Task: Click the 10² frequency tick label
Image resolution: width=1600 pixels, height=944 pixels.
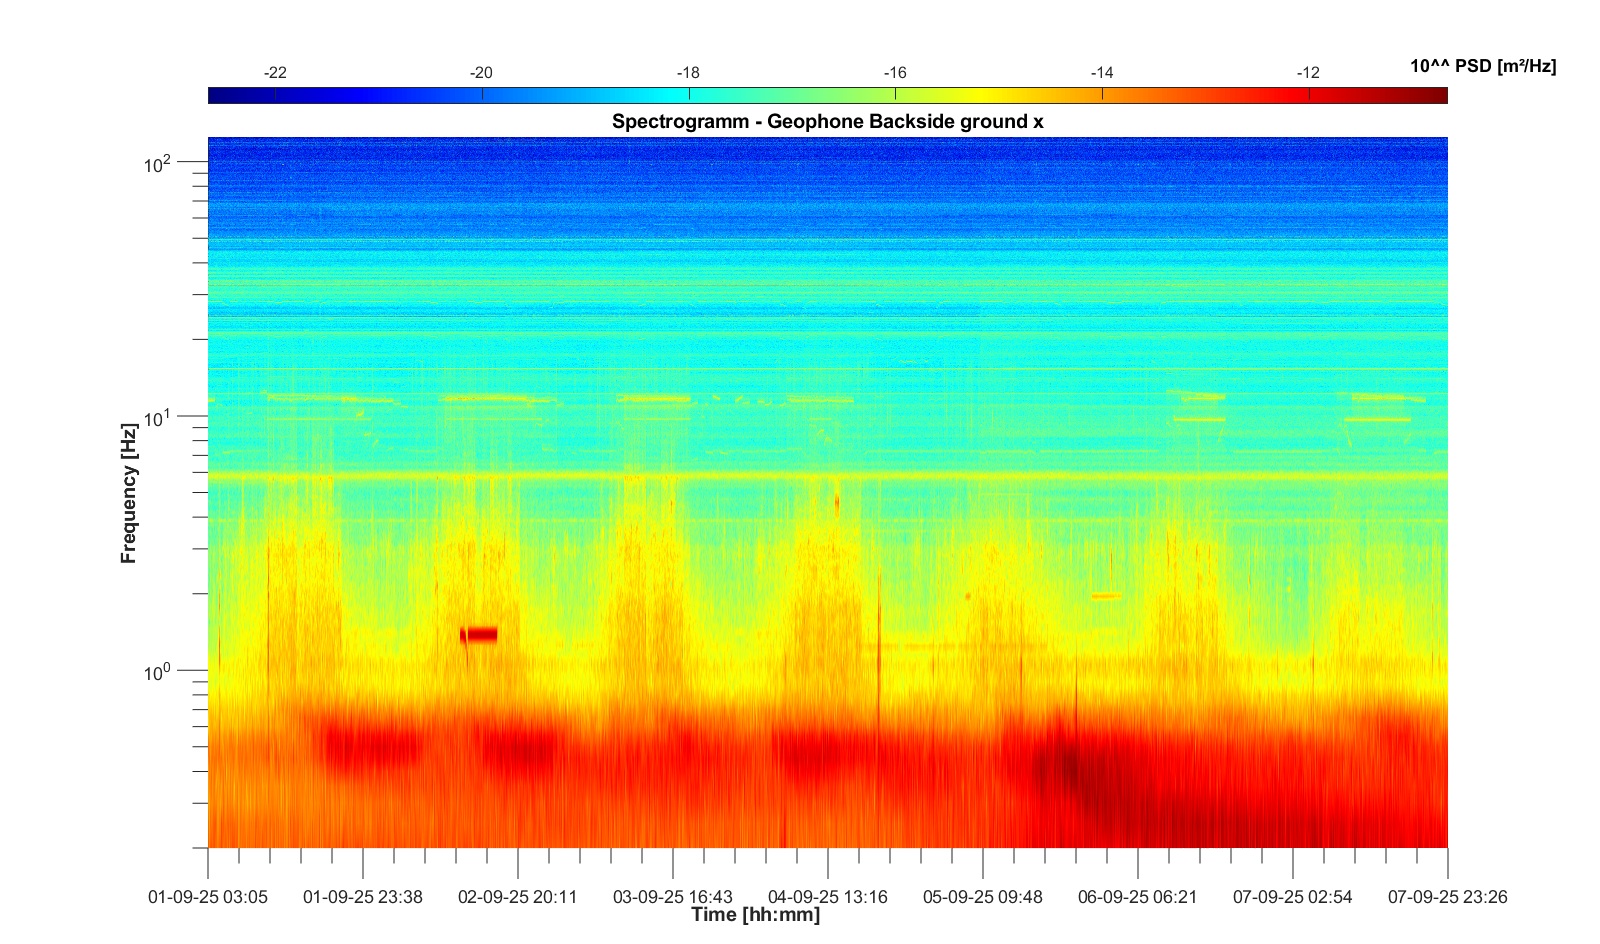Action: [158, 164]
